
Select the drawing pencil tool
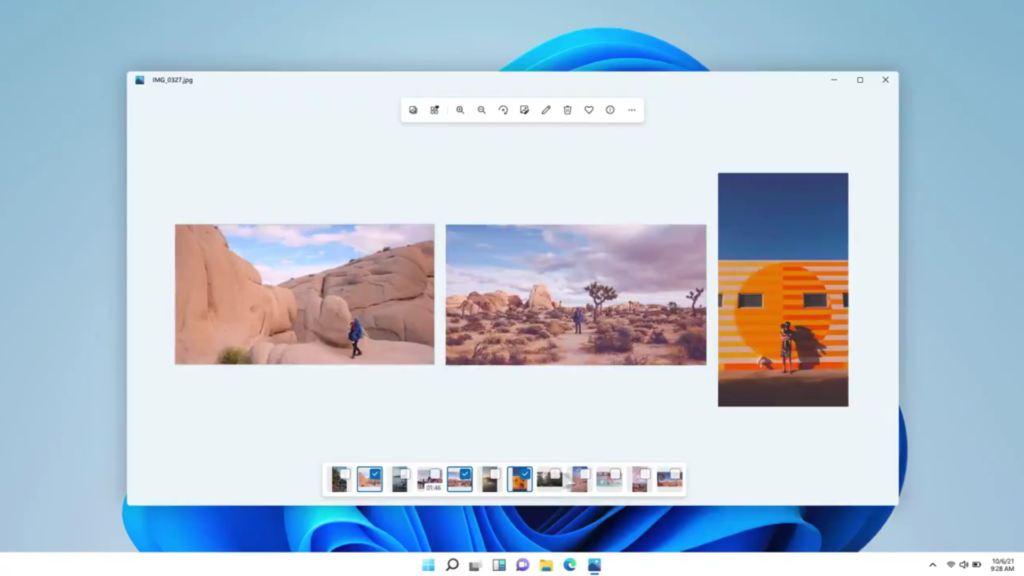click(546, 110)
